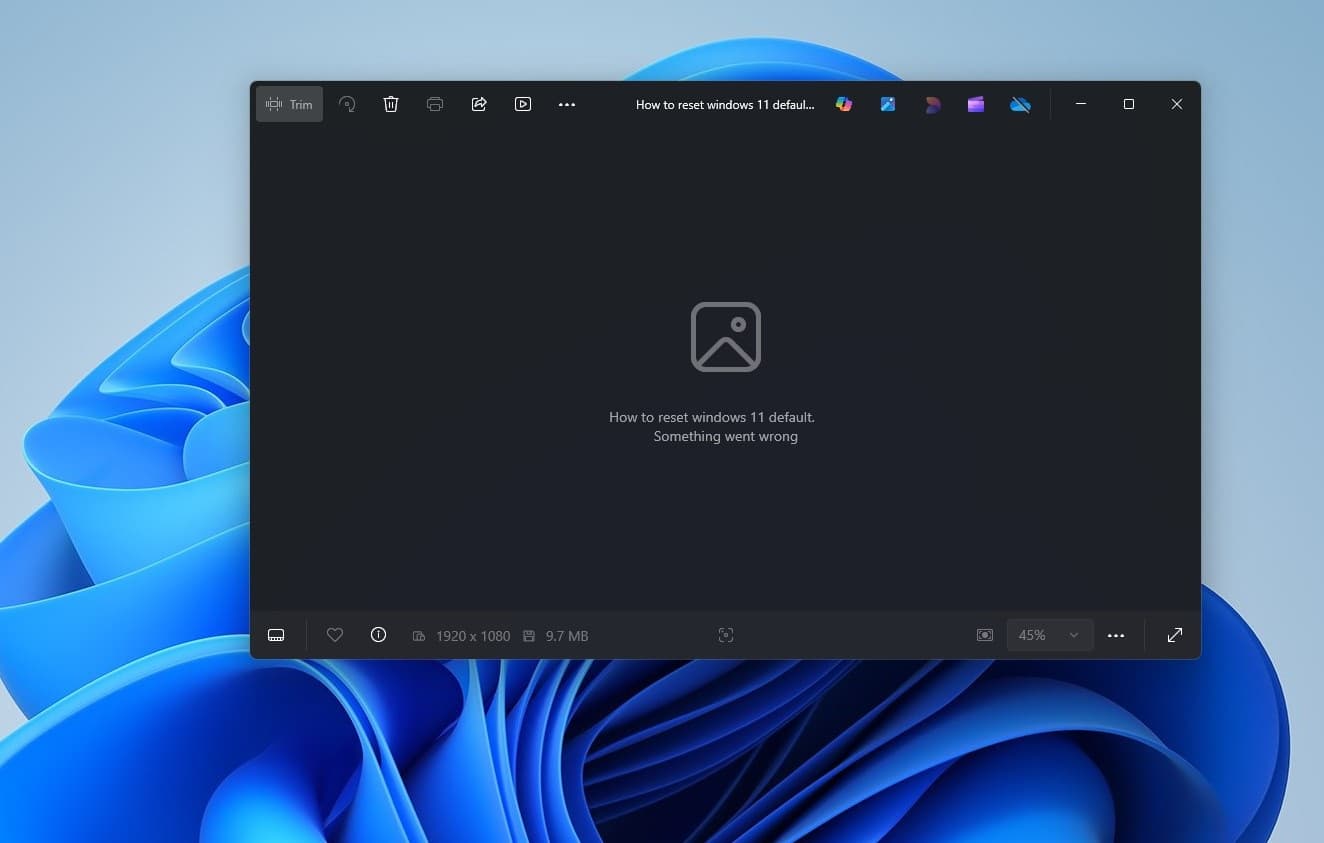The image size is (1324, 843).
Task: Click the Trim button
Action: click(x=289, y=104)
